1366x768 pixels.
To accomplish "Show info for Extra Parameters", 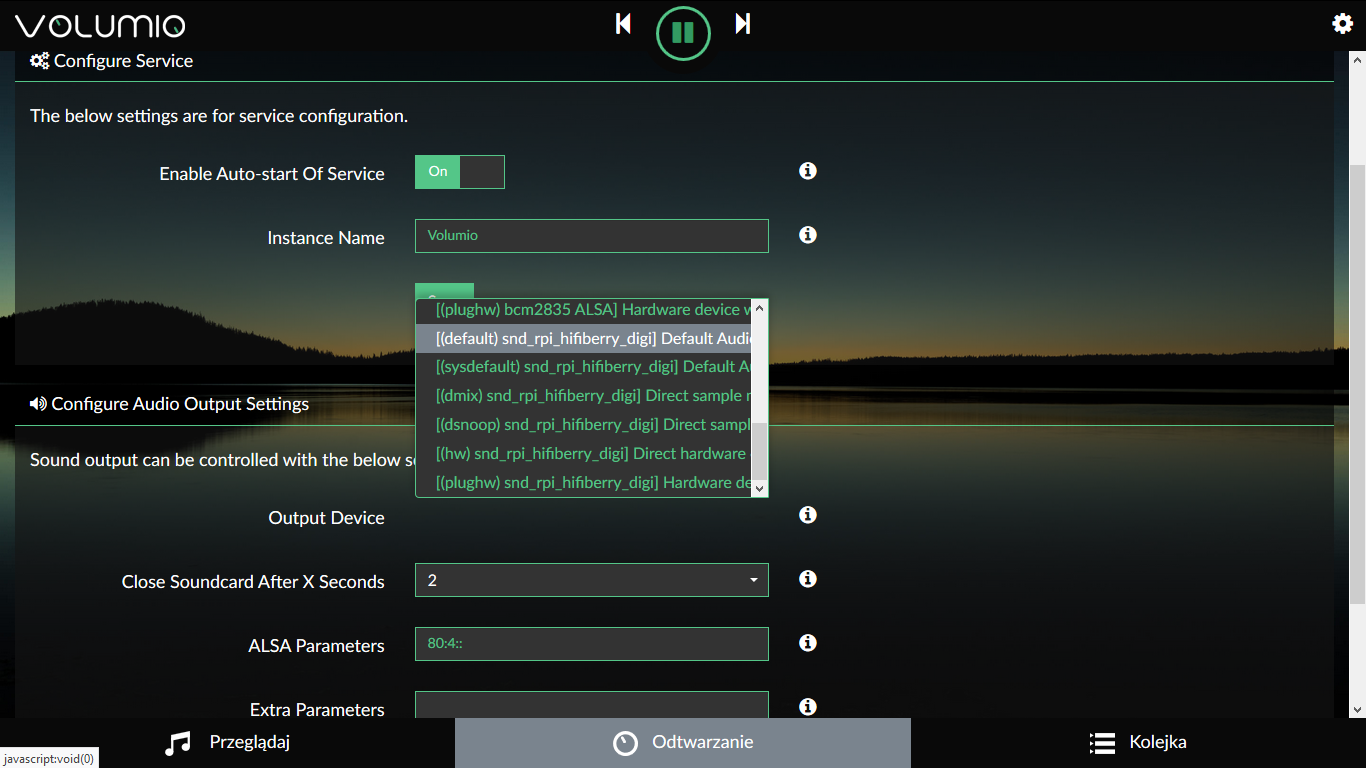I will pyautogui.click(x=808, y=707).
